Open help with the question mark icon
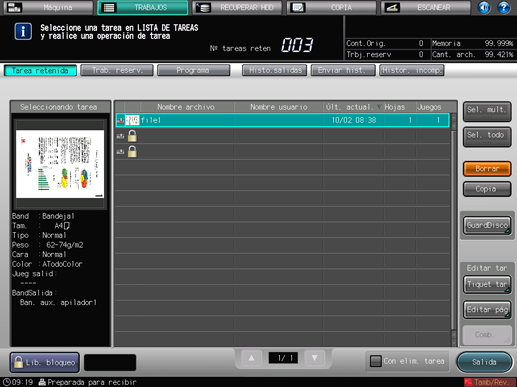Screen dimensions: 517x387 (x=504, y=7)
